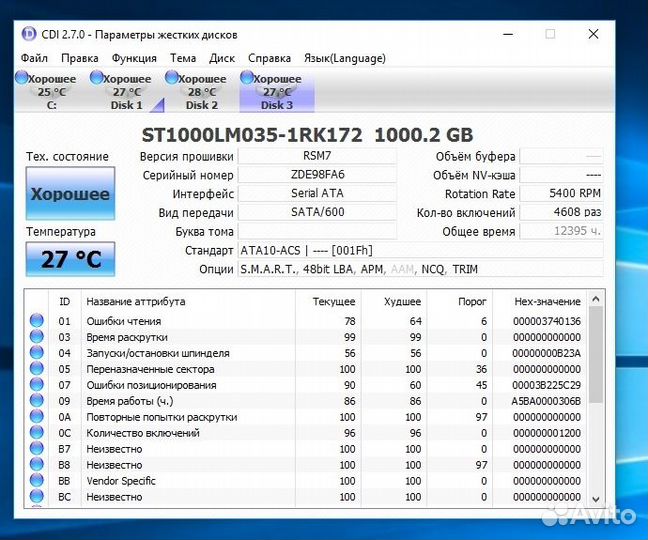Click status orb of row 07 Ошибки позиционирования
Viewport: 648px width, 540px height.
click(x=36, y=385)
